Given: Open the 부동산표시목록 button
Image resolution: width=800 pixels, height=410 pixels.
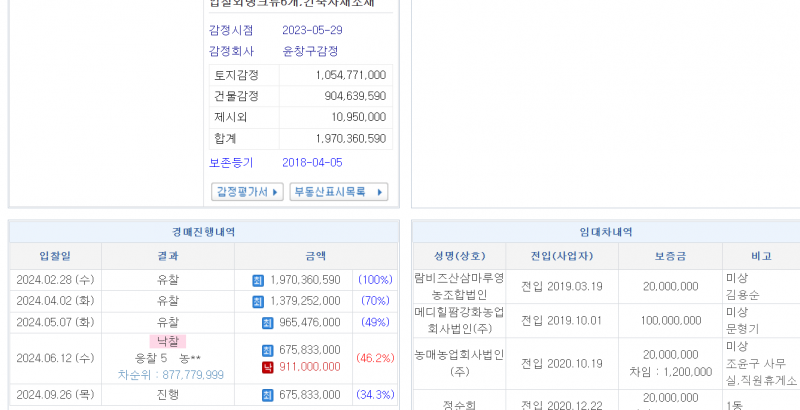Looking at the screenshot, I should pos(338,192).
